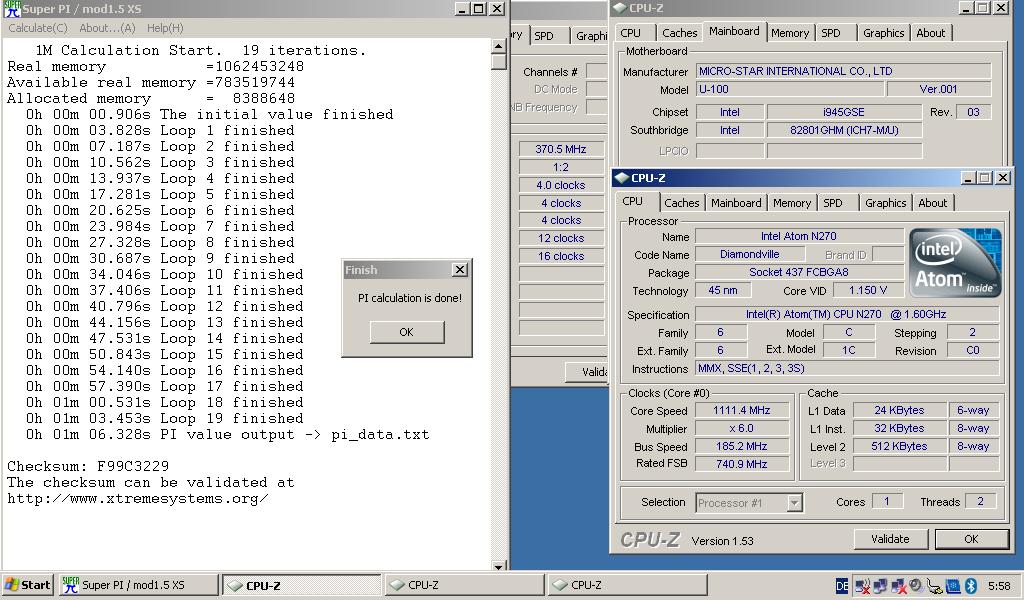The width and height of the screenshot is (1024, 600).
Task: Open About tab in front CPU-Z window
Action: (933, 203)
